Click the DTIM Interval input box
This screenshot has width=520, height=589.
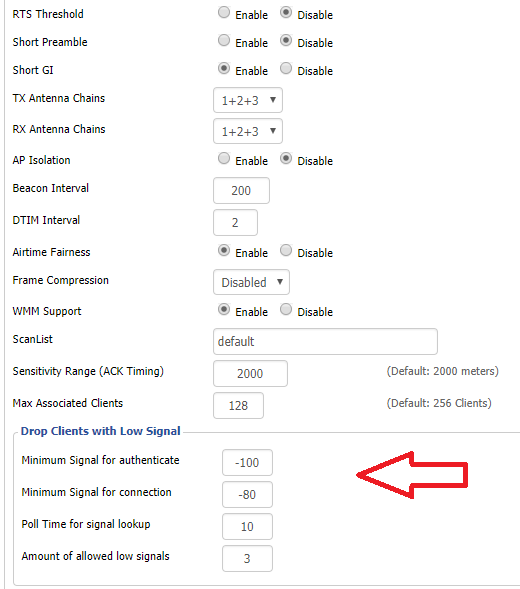(x=235, y=222)
